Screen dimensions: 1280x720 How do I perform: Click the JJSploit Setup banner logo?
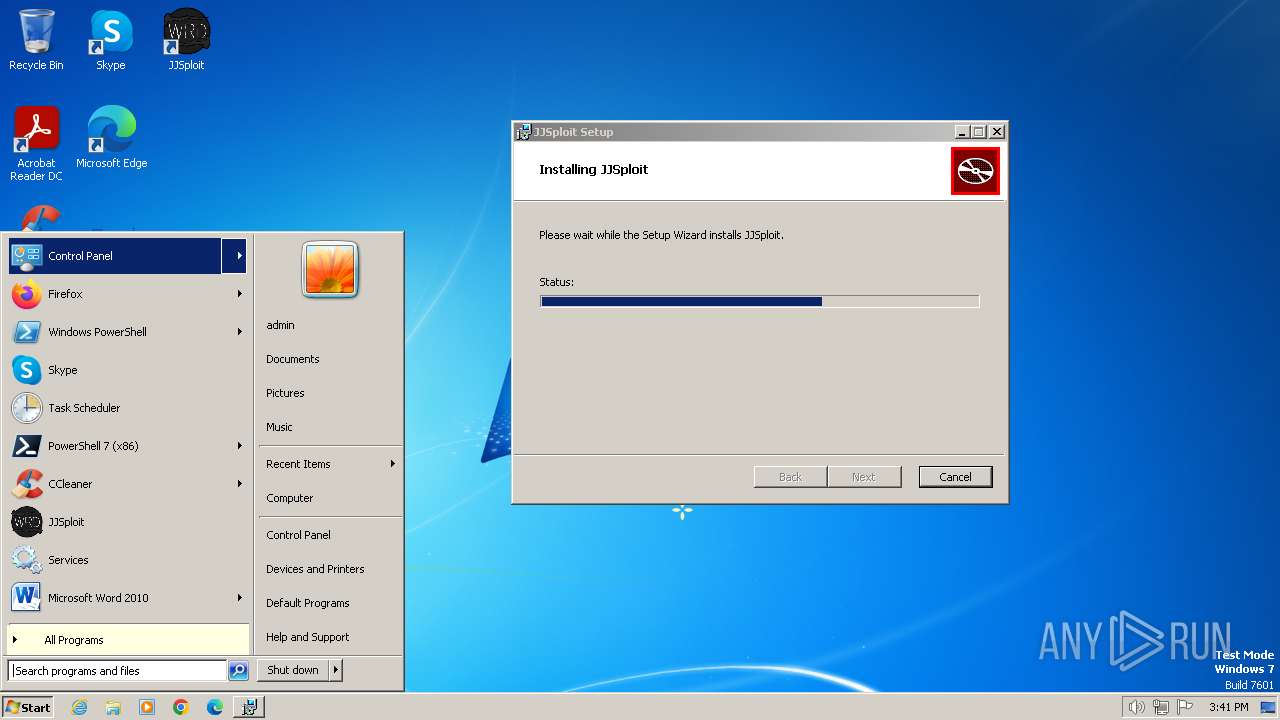pos(975,171)
